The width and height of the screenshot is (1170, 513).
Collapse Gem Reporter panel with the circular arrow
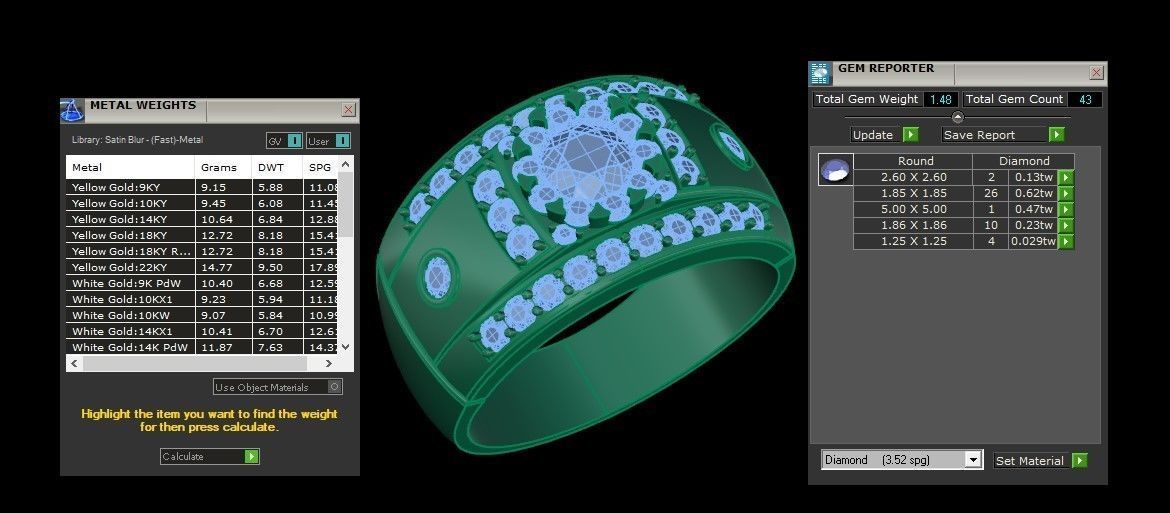pyautogui.click(x=958, y=117)
